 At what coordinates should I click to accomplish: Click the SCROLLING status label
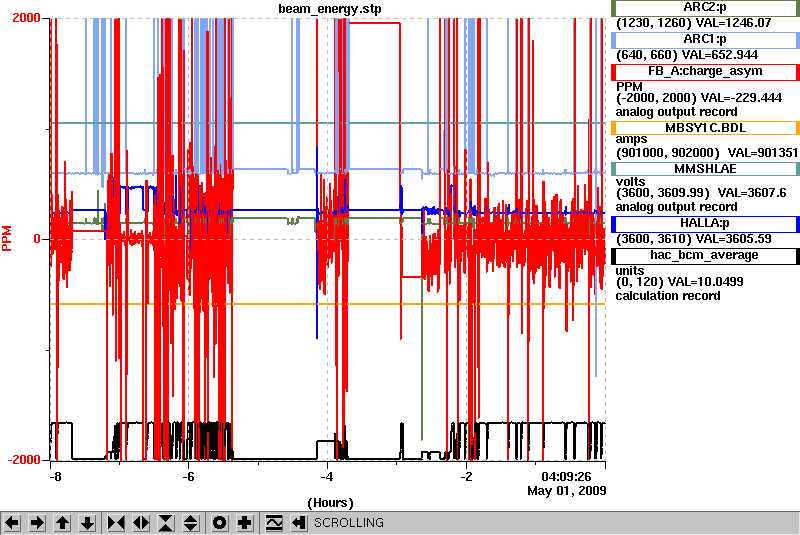tap(348, 523)
